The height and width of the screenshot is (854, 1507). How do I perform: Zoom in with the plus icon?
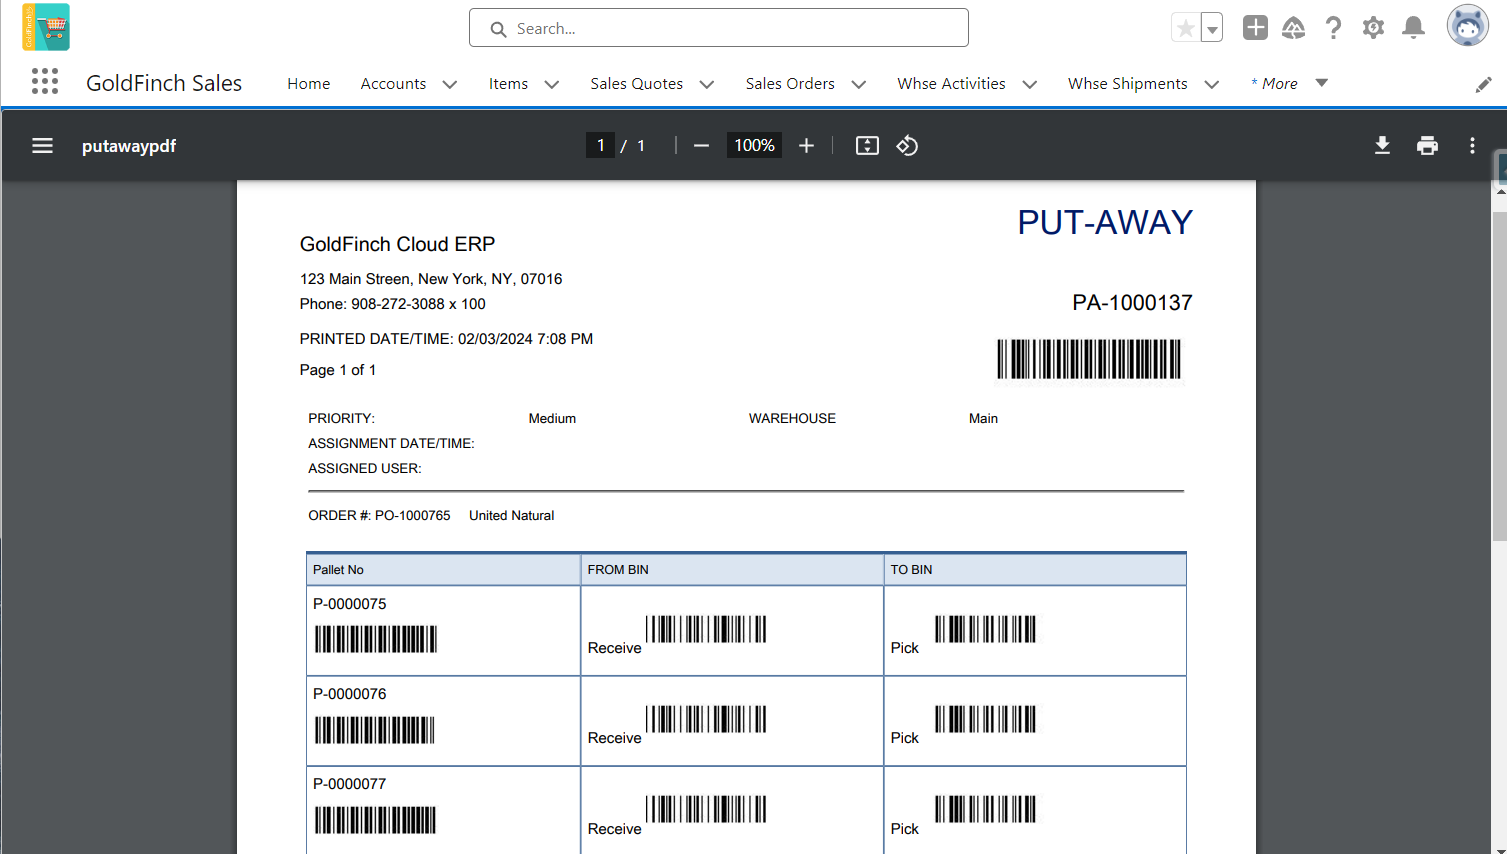(x=806, y=146)
